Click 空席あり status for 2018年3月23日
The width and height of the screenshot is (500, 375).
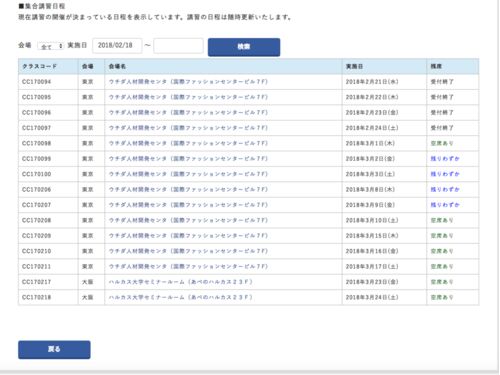[x=442, y=282]
